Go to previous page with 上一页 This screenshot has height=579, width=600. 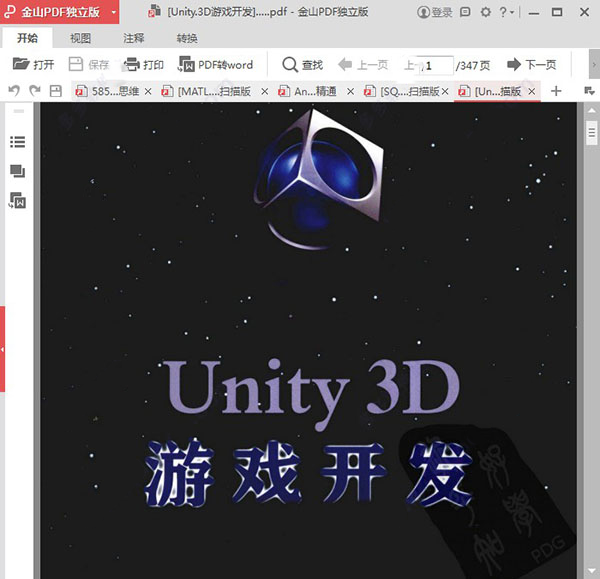click(363, 64)
